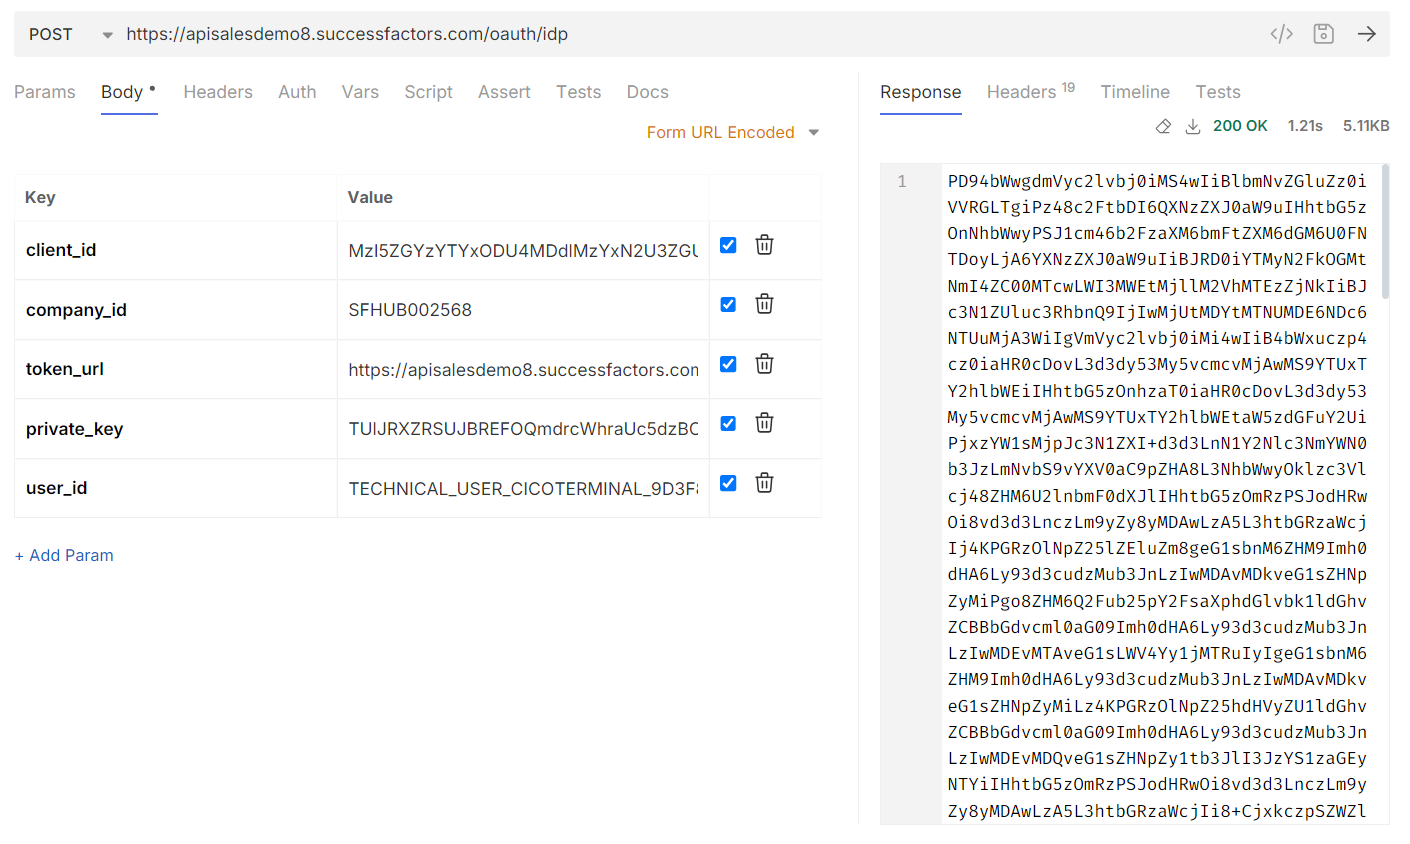Click the request URL field
This screenshot has height=844, width=1410.
pos(690,34)
